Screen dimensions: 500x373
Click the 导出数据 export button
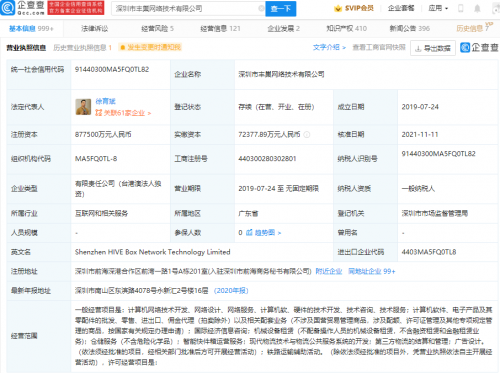pyautogui.click(x=433, y=49)
